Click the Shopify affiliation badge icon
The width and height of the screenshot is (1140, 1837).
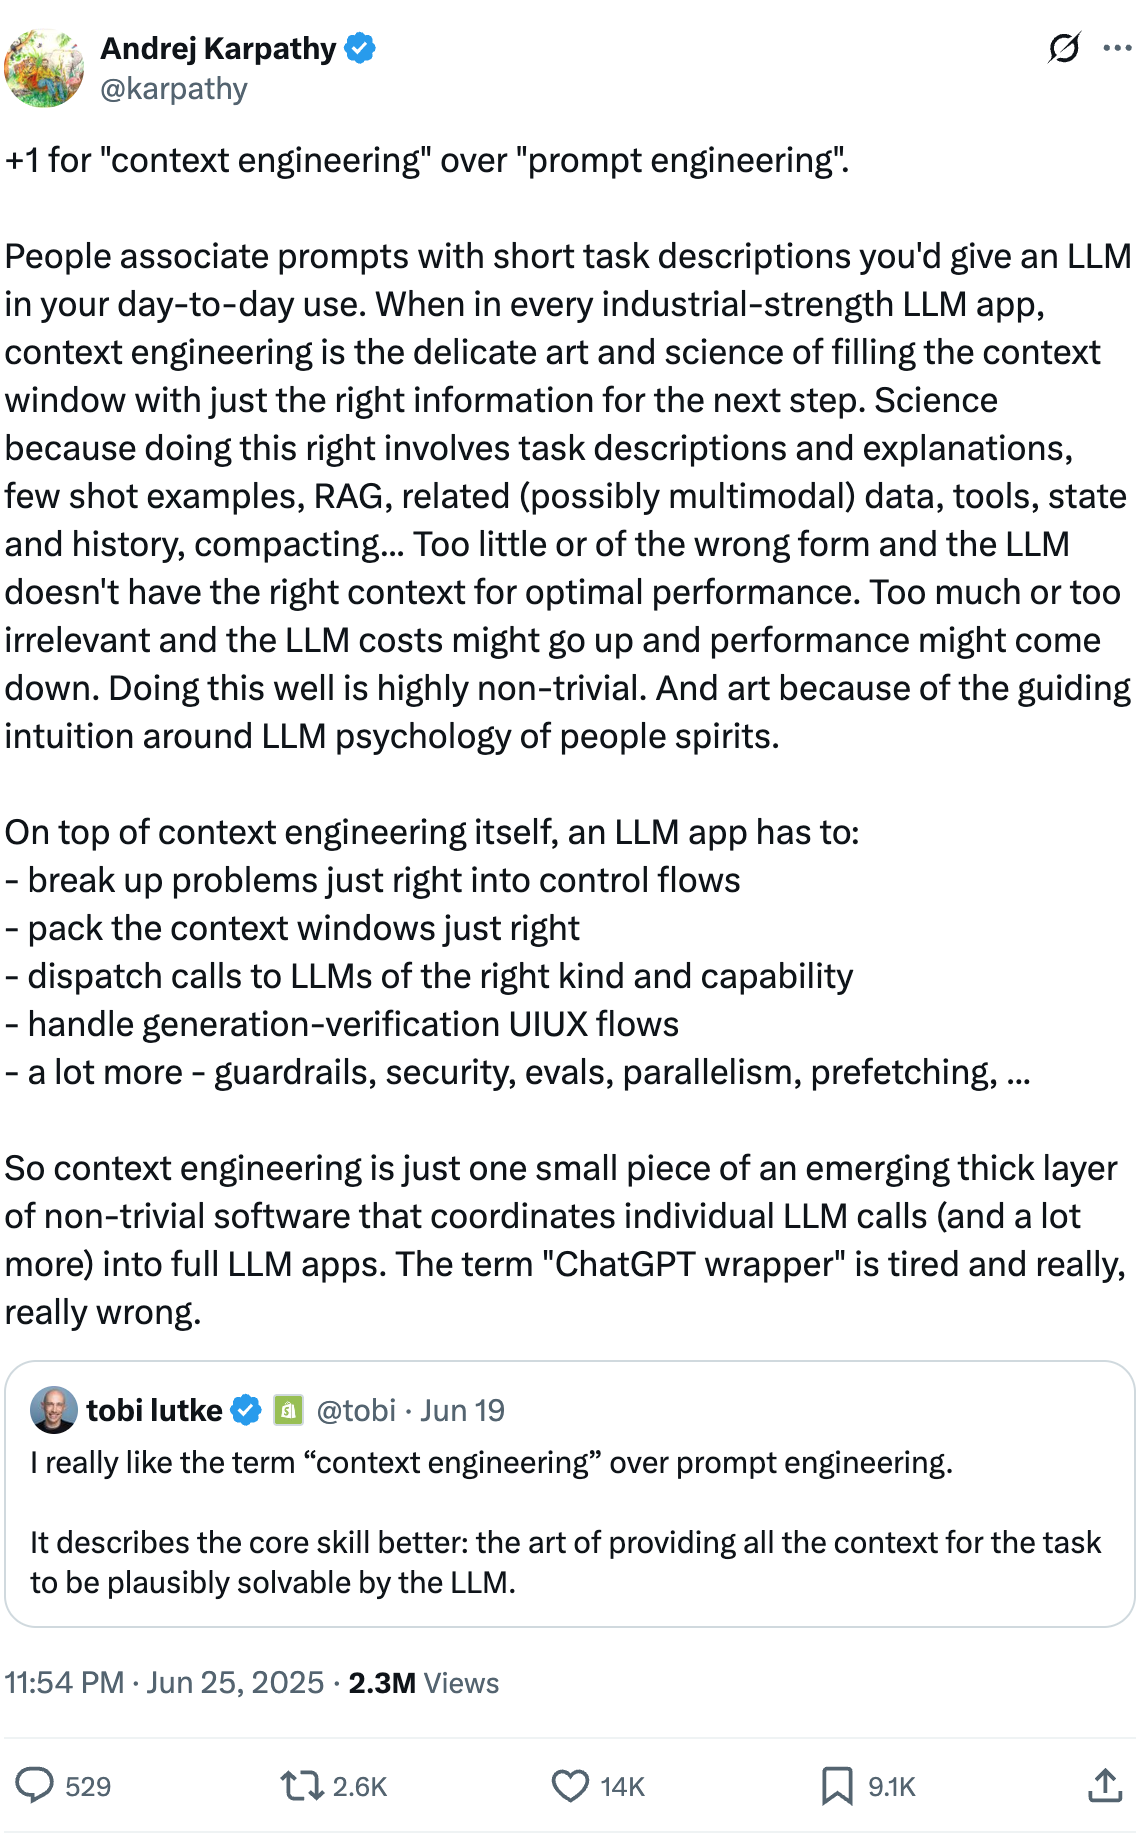coord(289,1410)
